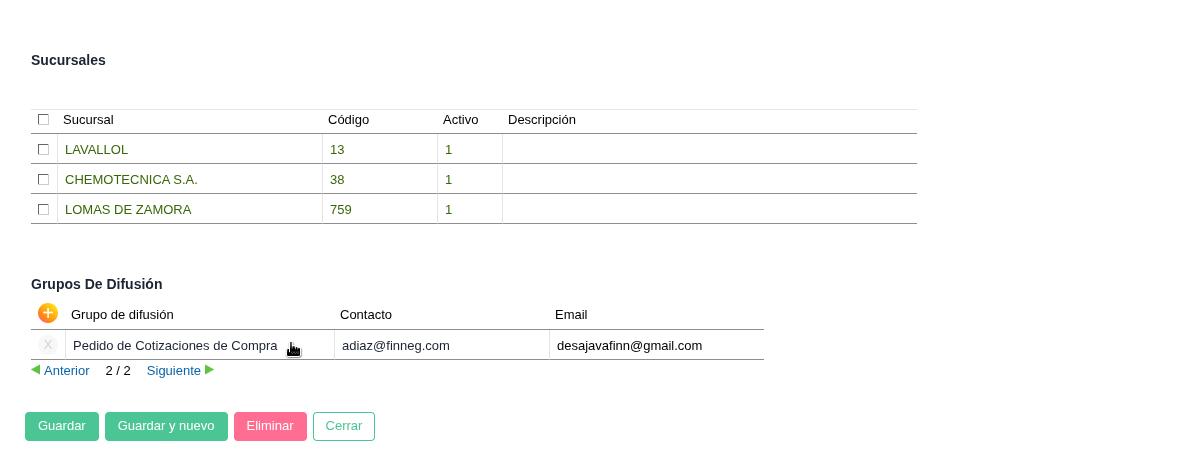Click the desajavafinn@gmail.com email field
This screenshot has width=1184, height=471.
click(629, 346)
